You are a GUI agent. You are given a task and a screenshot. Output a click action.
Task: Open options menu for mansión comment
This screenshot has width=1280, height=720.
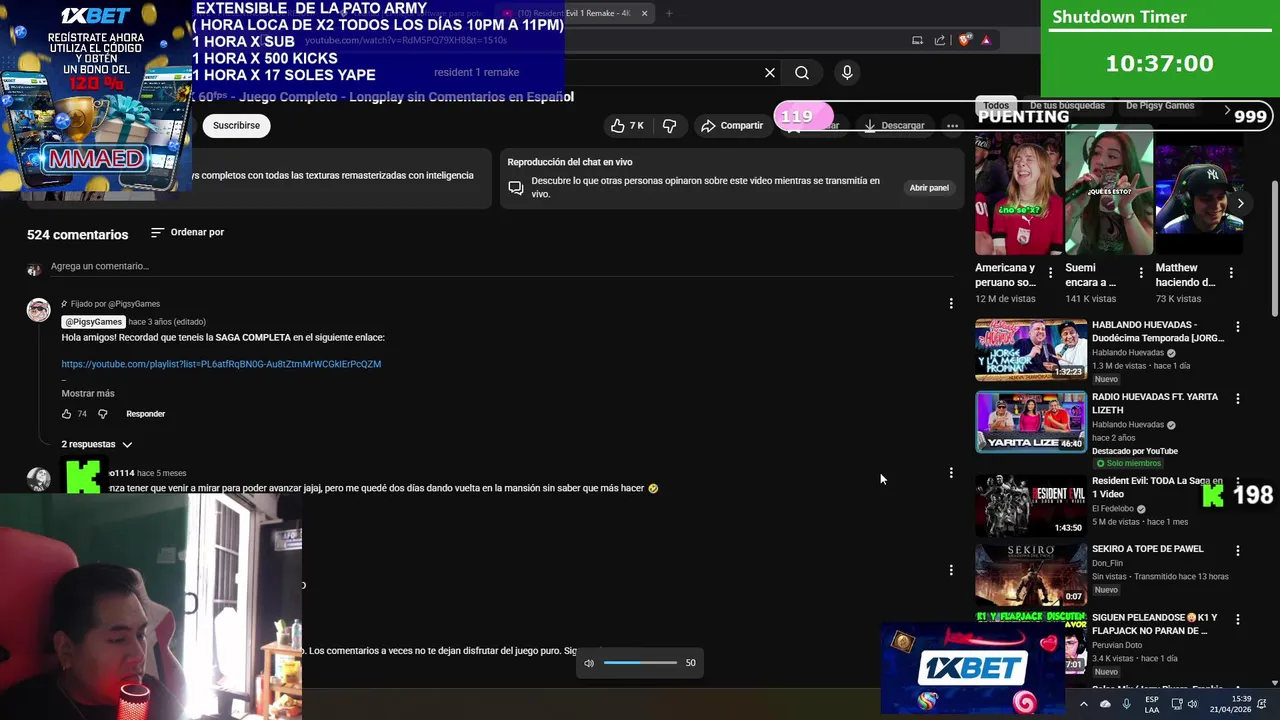tap(951, 473)
